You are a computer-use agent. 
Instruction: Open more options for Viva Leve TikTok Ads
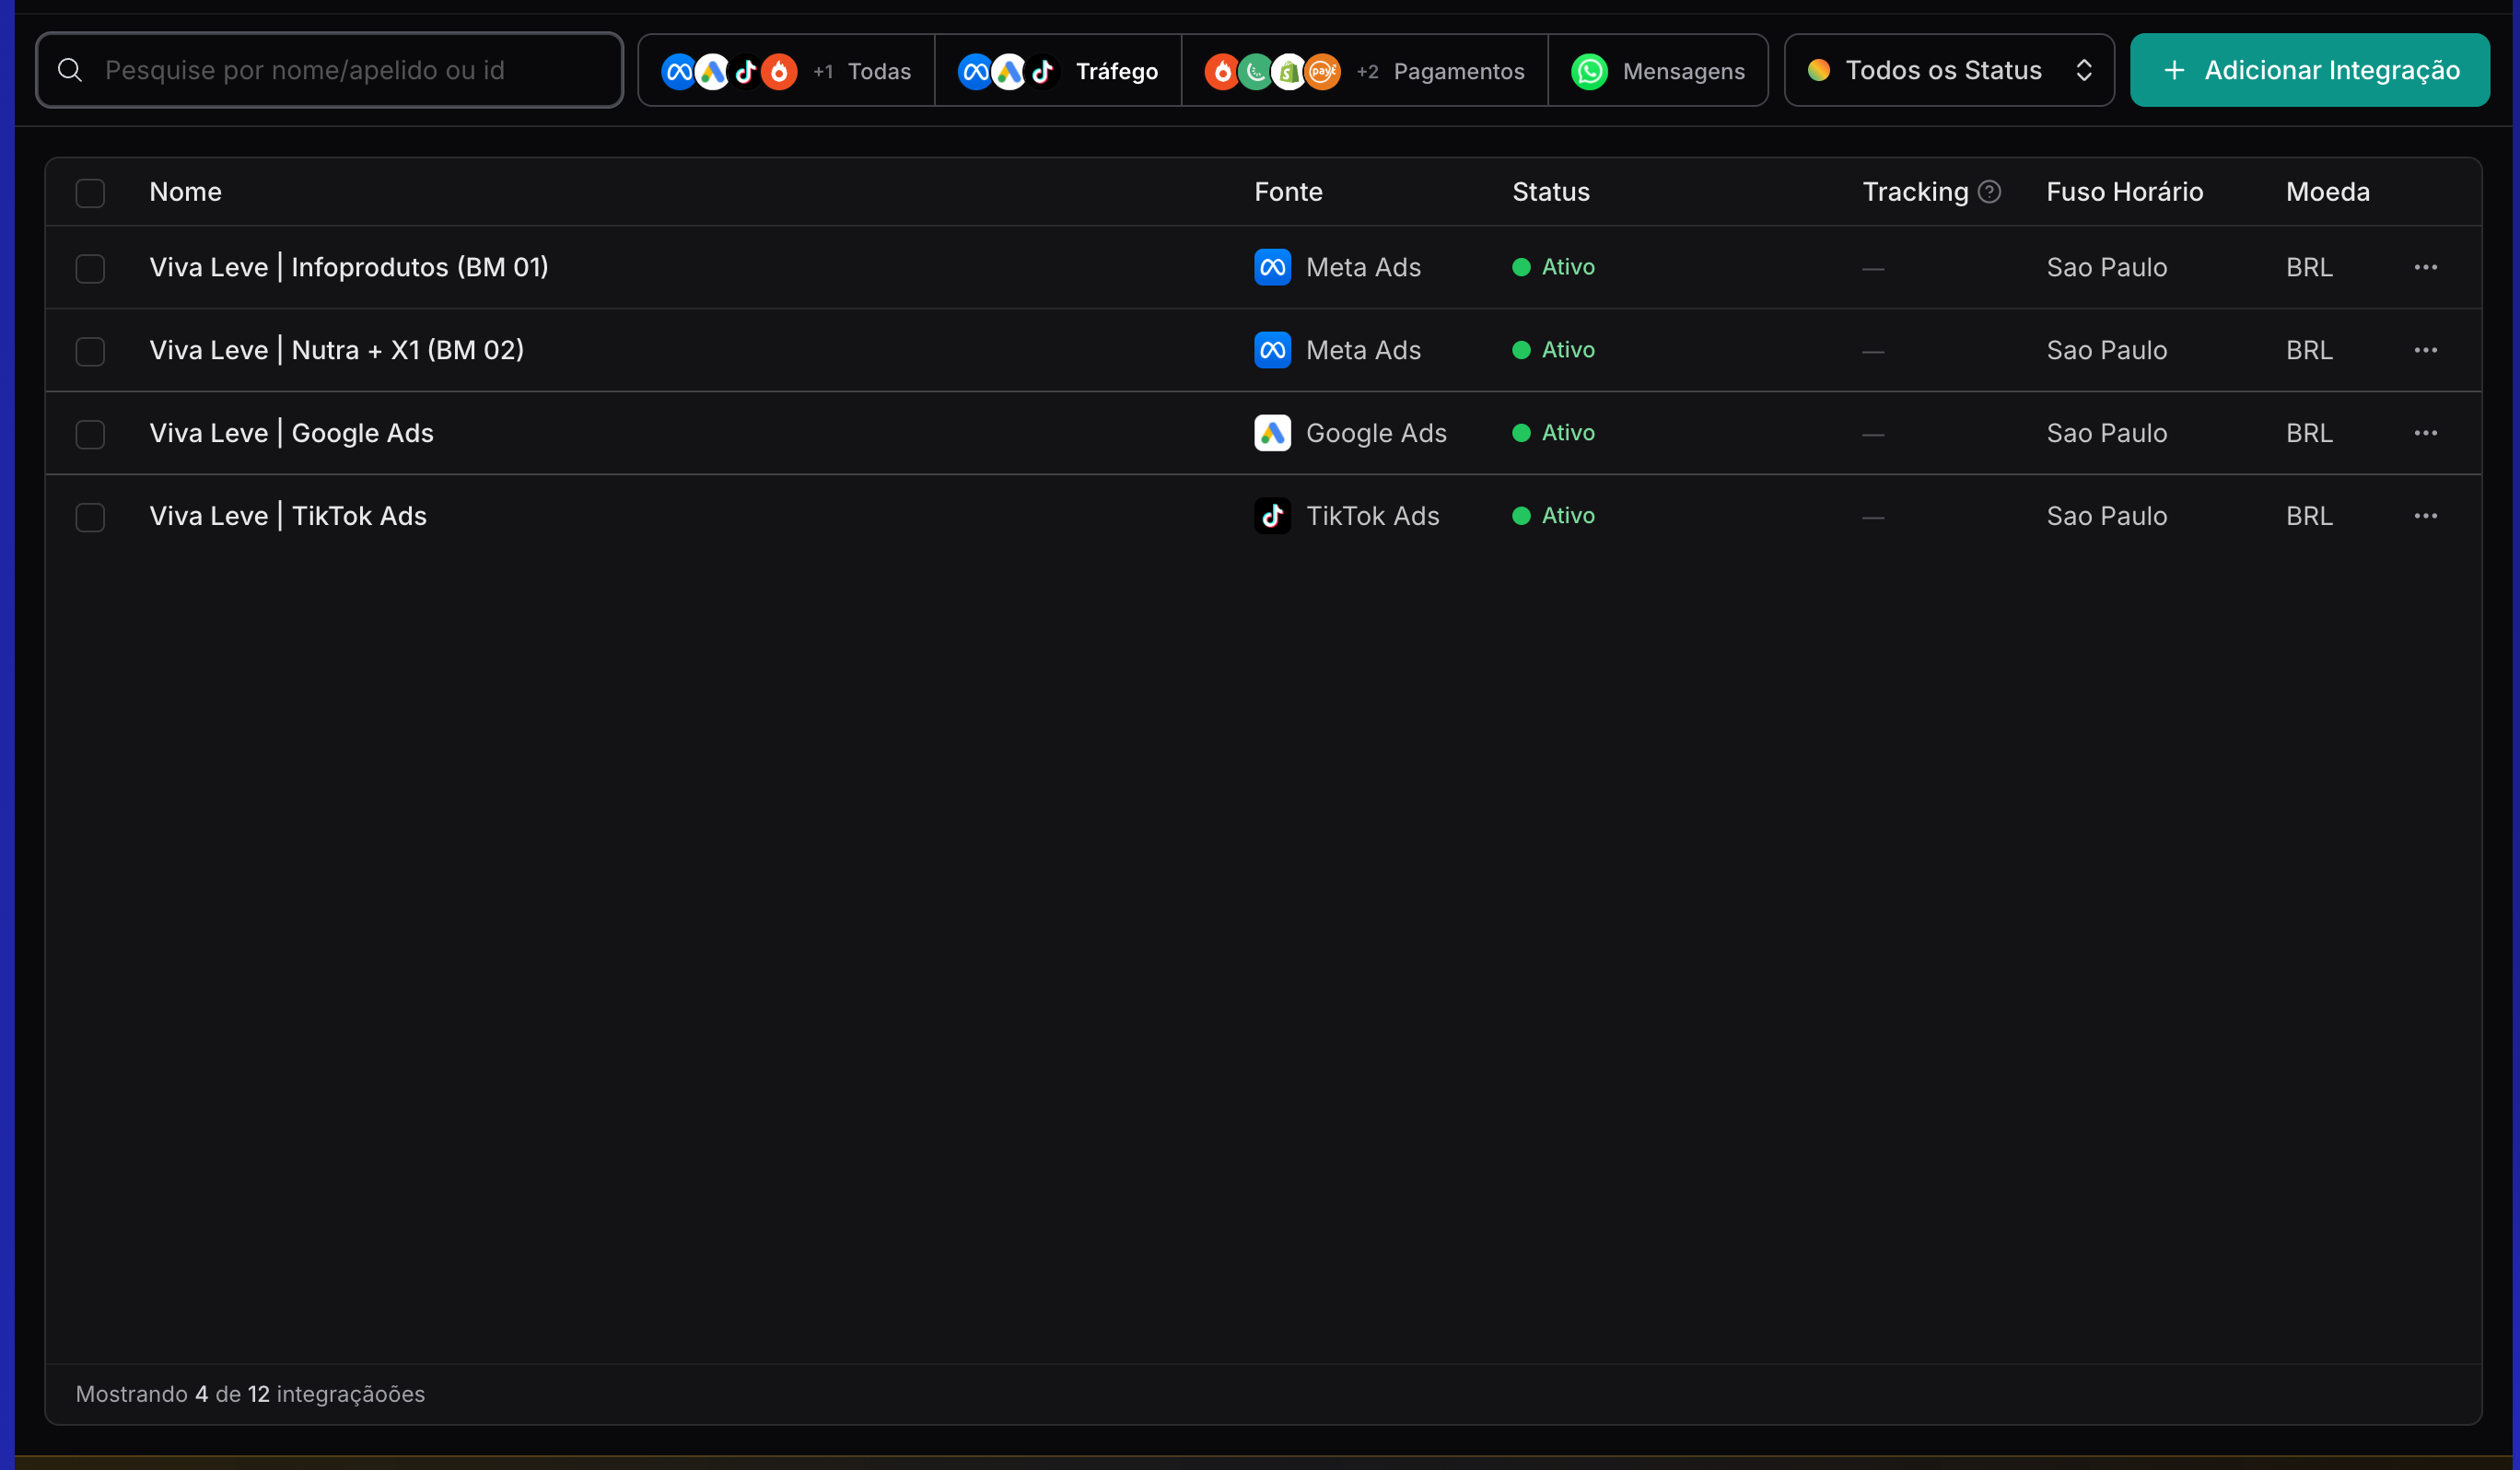pos(2425,516)
